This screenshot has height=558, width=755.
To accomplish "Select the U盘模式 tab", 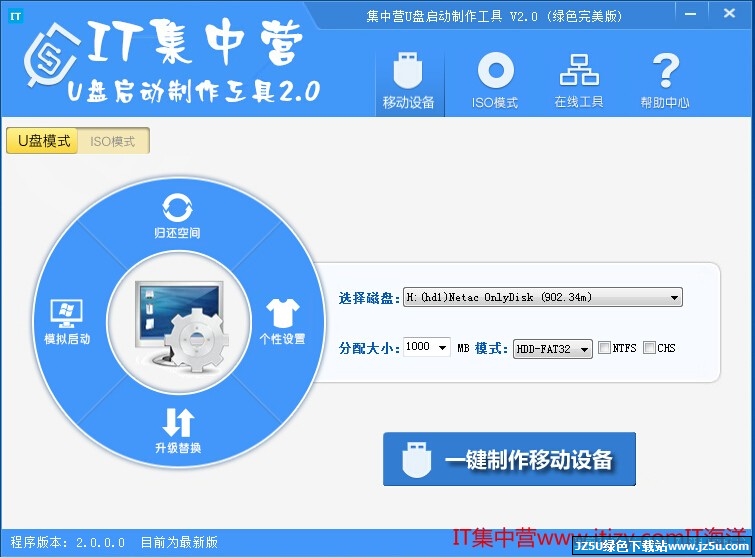I will pos(42,141).
